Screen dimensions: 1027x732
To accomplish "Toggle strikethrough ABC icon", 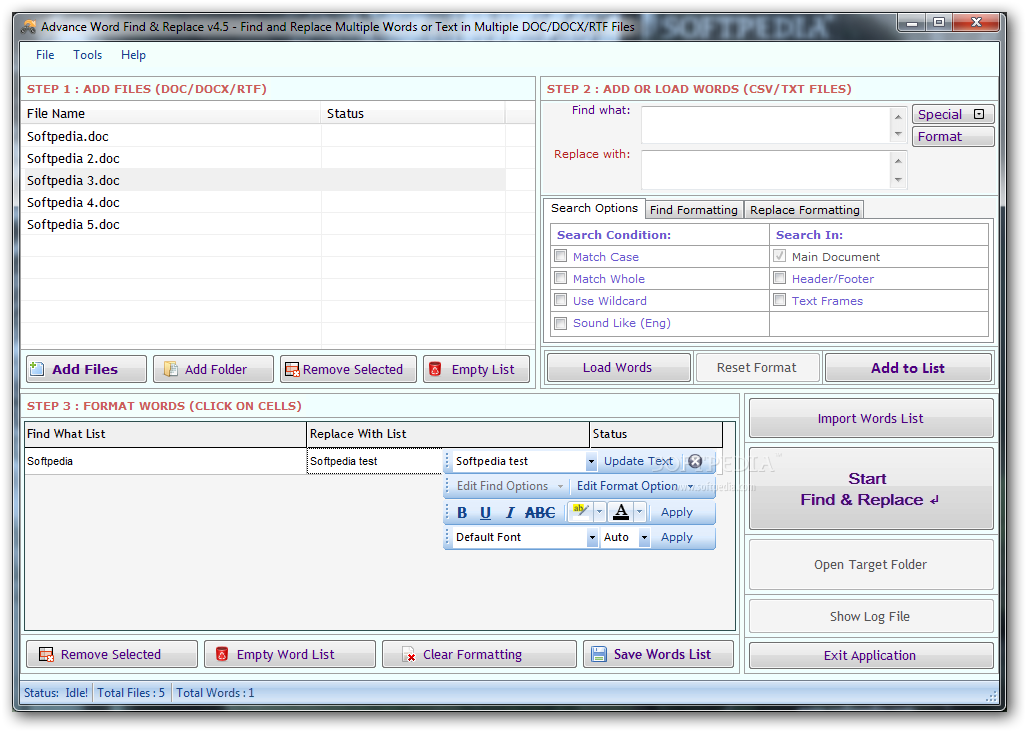I will click(540, 513).
